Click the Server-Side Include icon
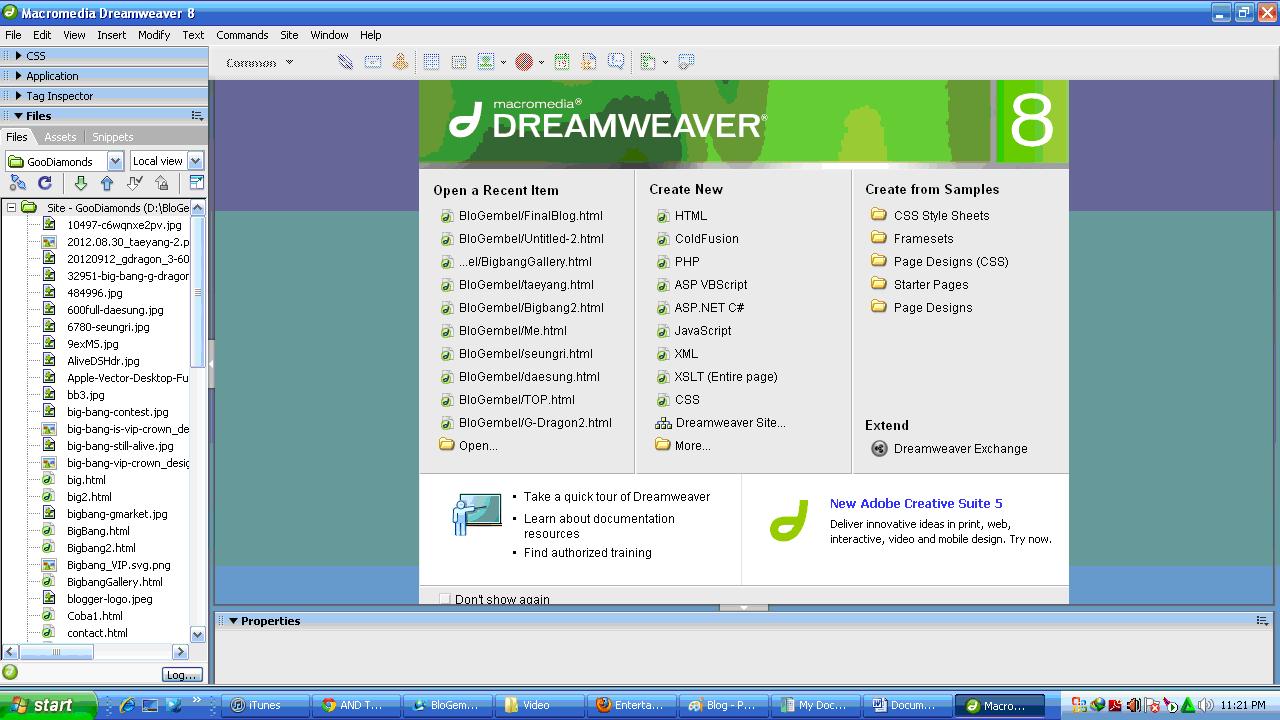The image size is (1280, 720). point(589,62)
